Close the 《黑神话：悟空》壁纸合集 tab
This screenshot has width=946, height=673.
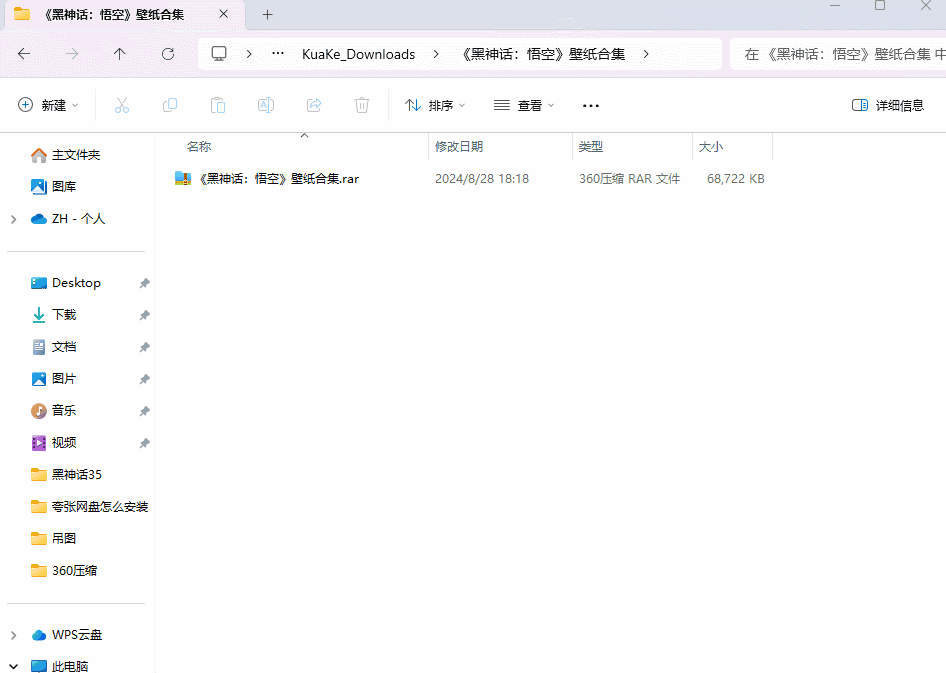[x=223, y=14]
